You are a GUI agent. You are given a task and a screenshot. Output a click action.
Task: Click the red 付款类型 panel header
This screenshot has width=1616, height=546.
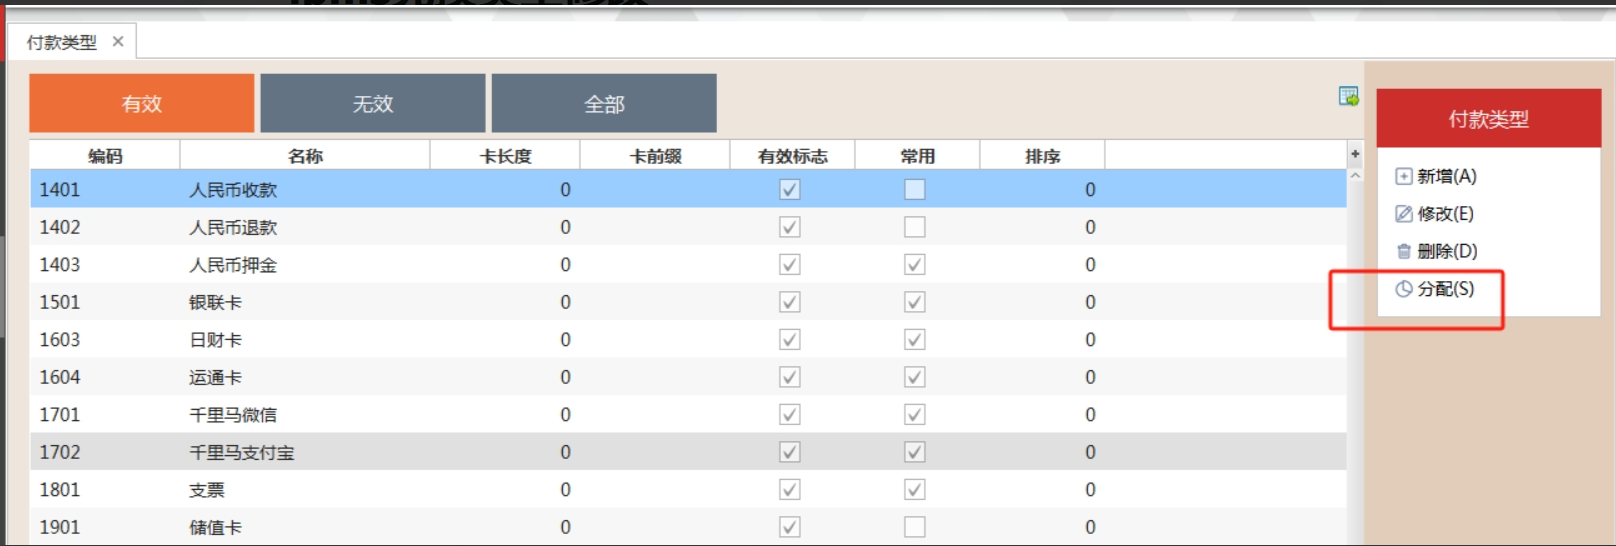tap(1488, 119)
